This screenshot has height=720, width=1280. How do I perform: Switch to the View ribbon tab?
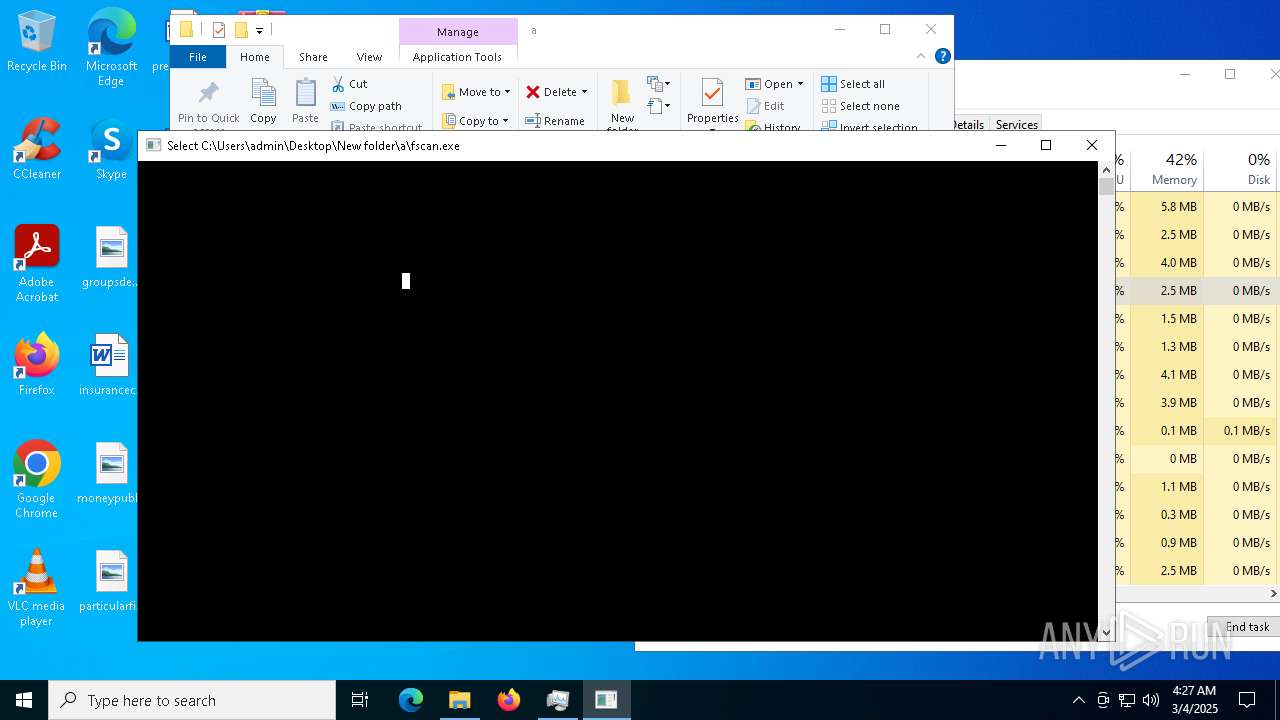369,57
